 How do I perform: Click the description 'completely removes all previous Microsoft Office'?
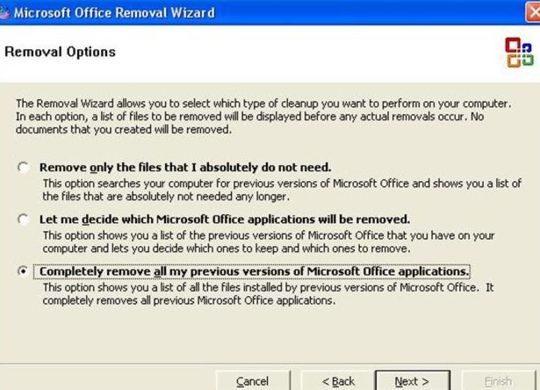[x=268, y=294]
